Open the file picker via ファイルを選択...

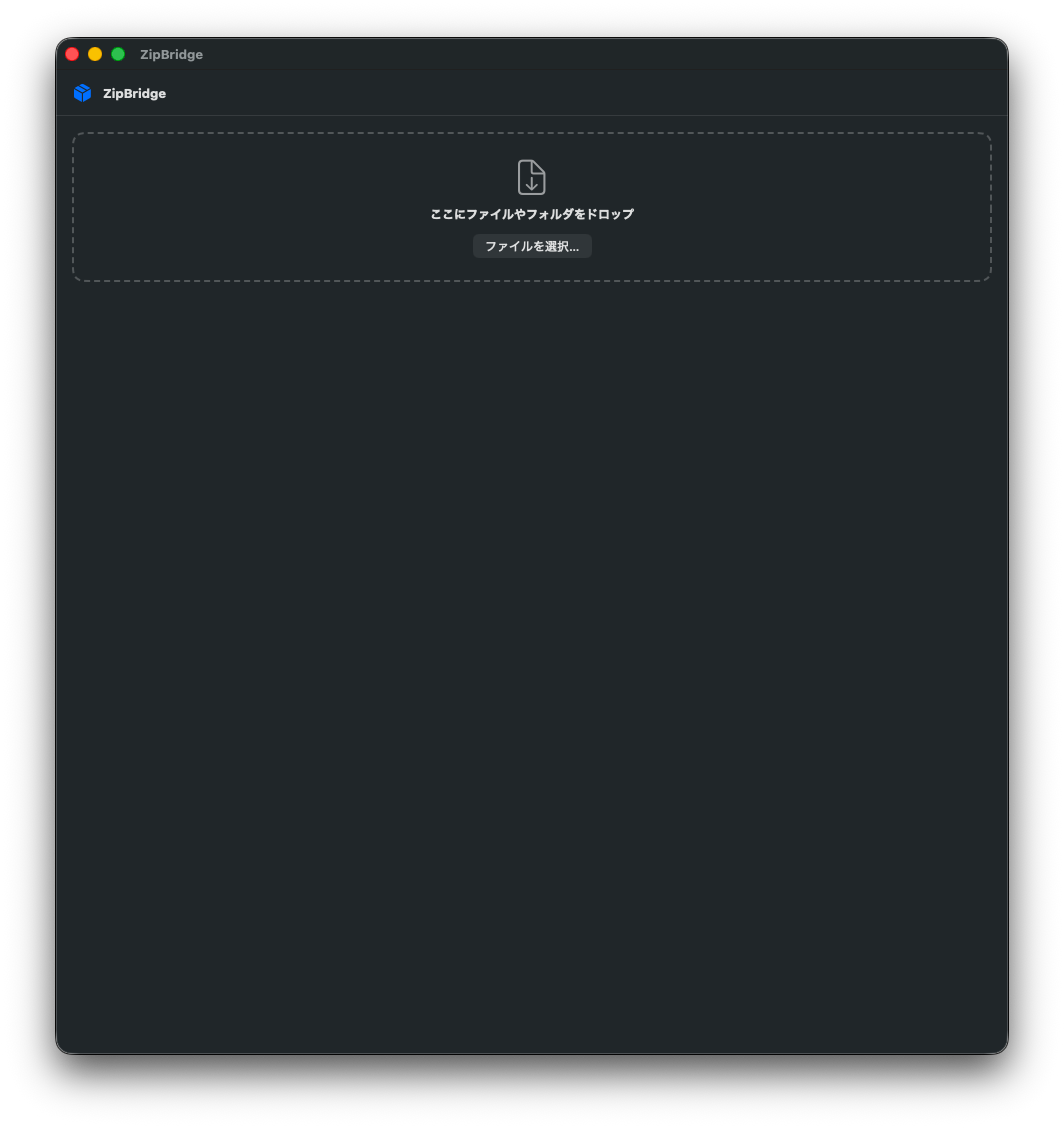tap(532, 246)
